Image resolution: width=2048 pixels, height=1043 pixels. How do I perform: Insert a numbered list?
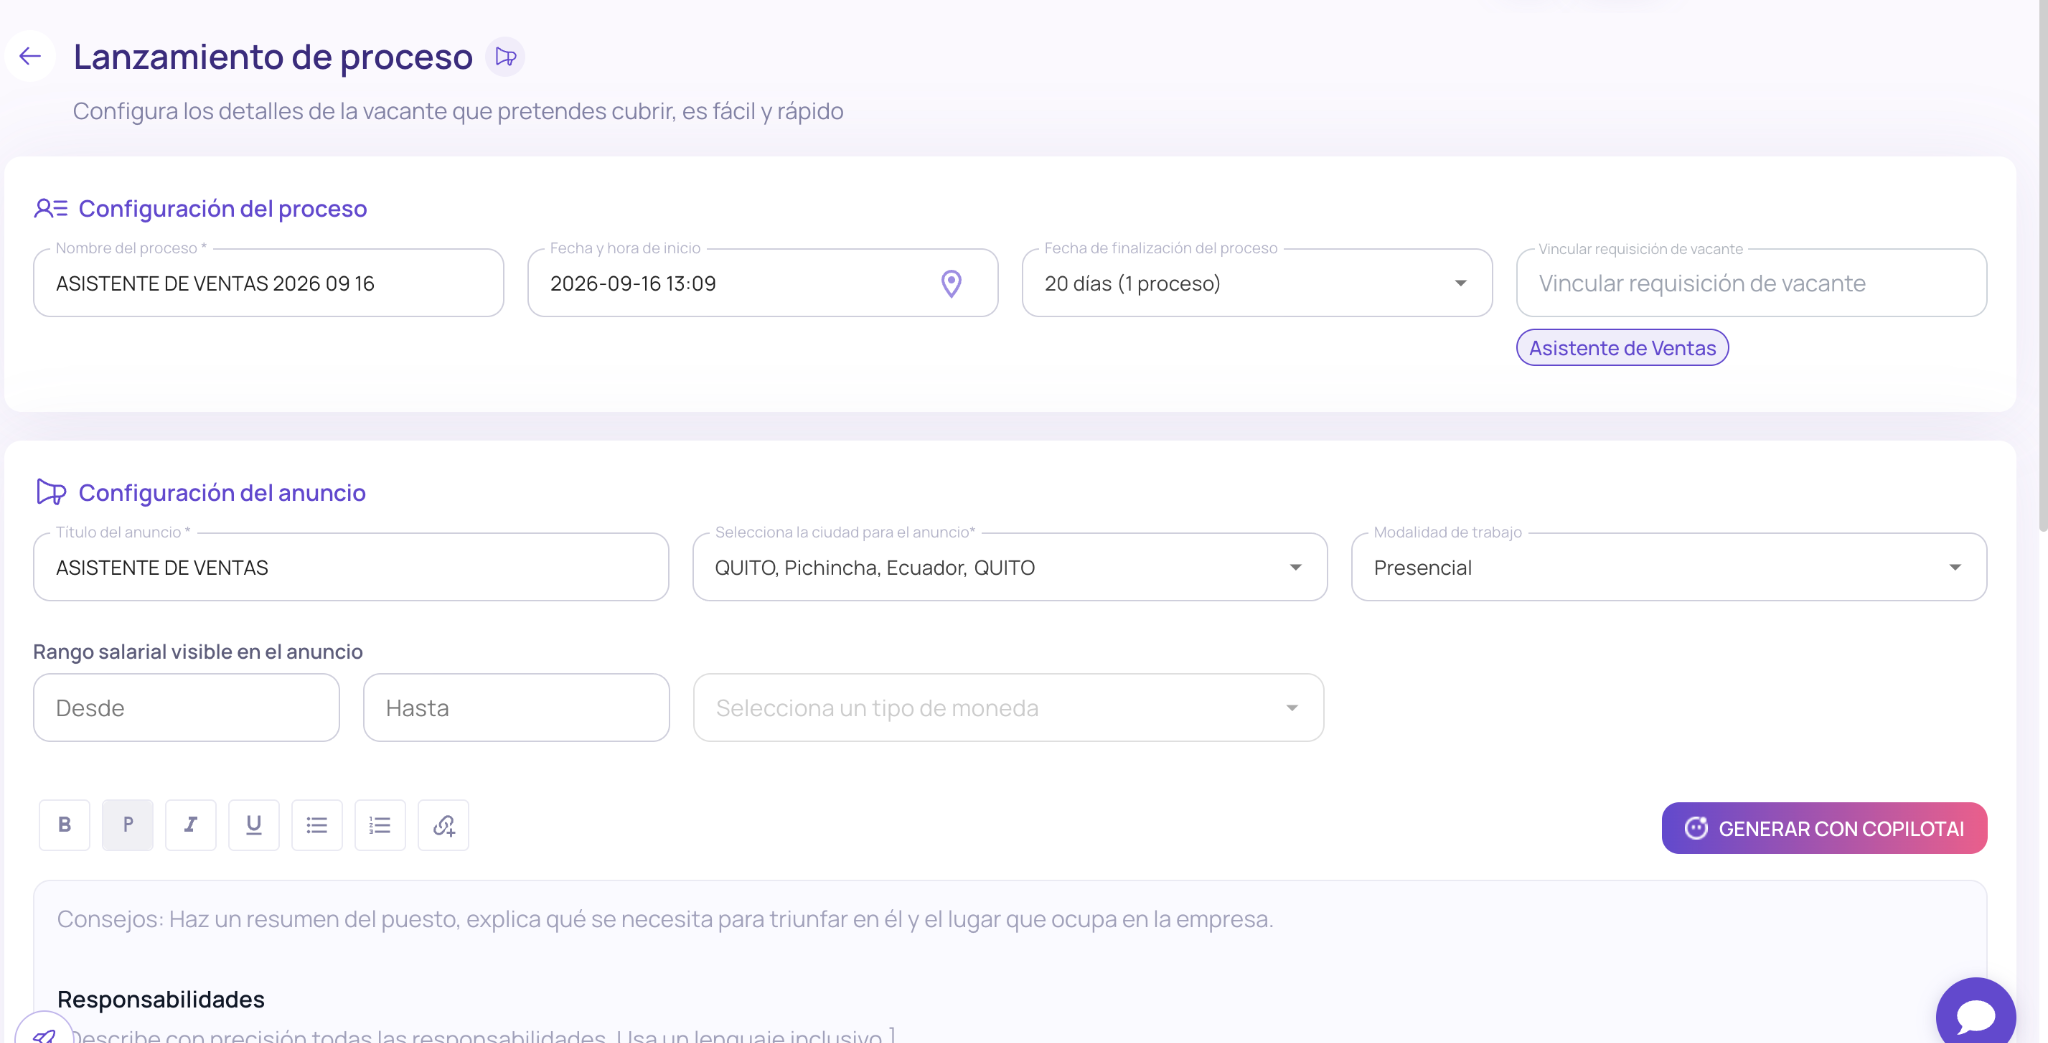pyautogui.click(x=380, y=825)
